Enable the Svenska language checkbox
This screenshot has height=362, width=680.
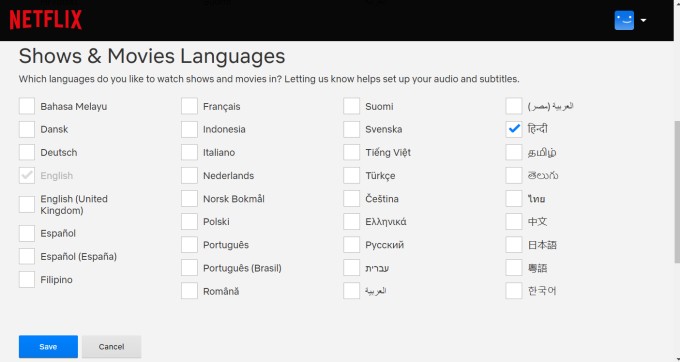click(x=352, y=129)
